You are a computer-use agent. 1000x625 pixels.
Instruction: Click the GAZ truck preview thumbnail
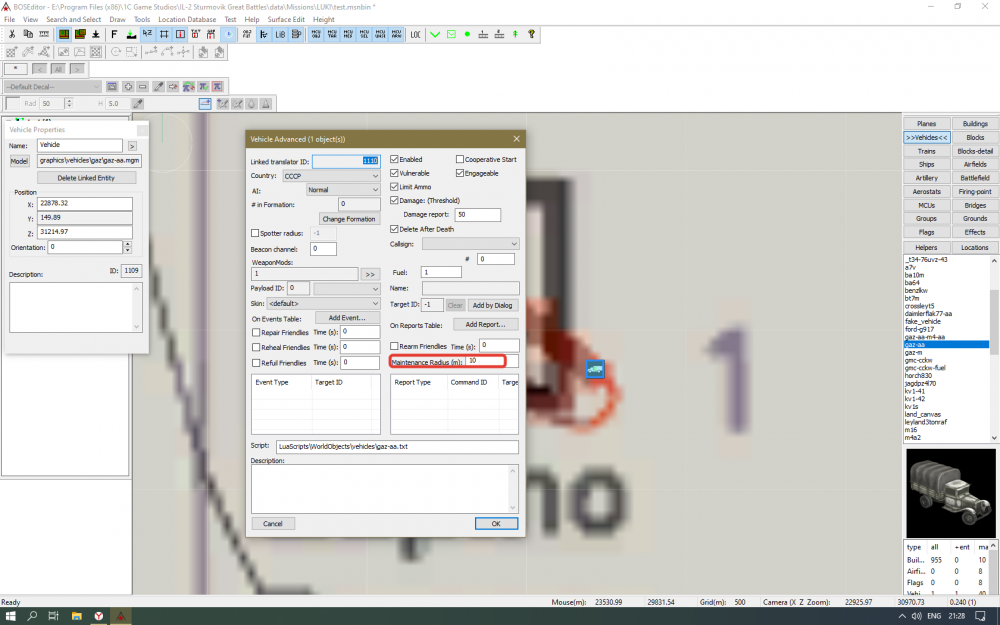950,493
